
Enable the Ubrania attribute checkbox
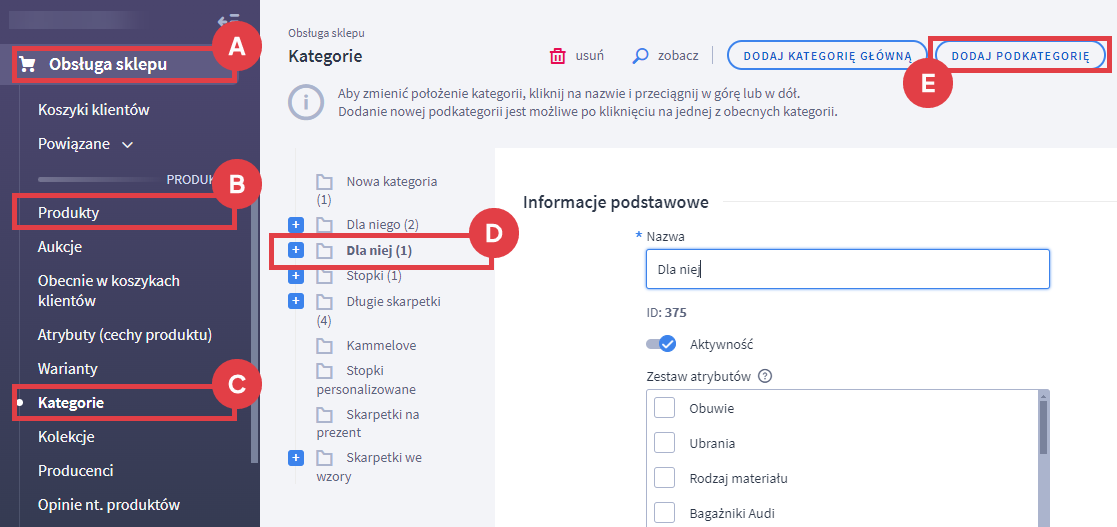coord(664,443)
